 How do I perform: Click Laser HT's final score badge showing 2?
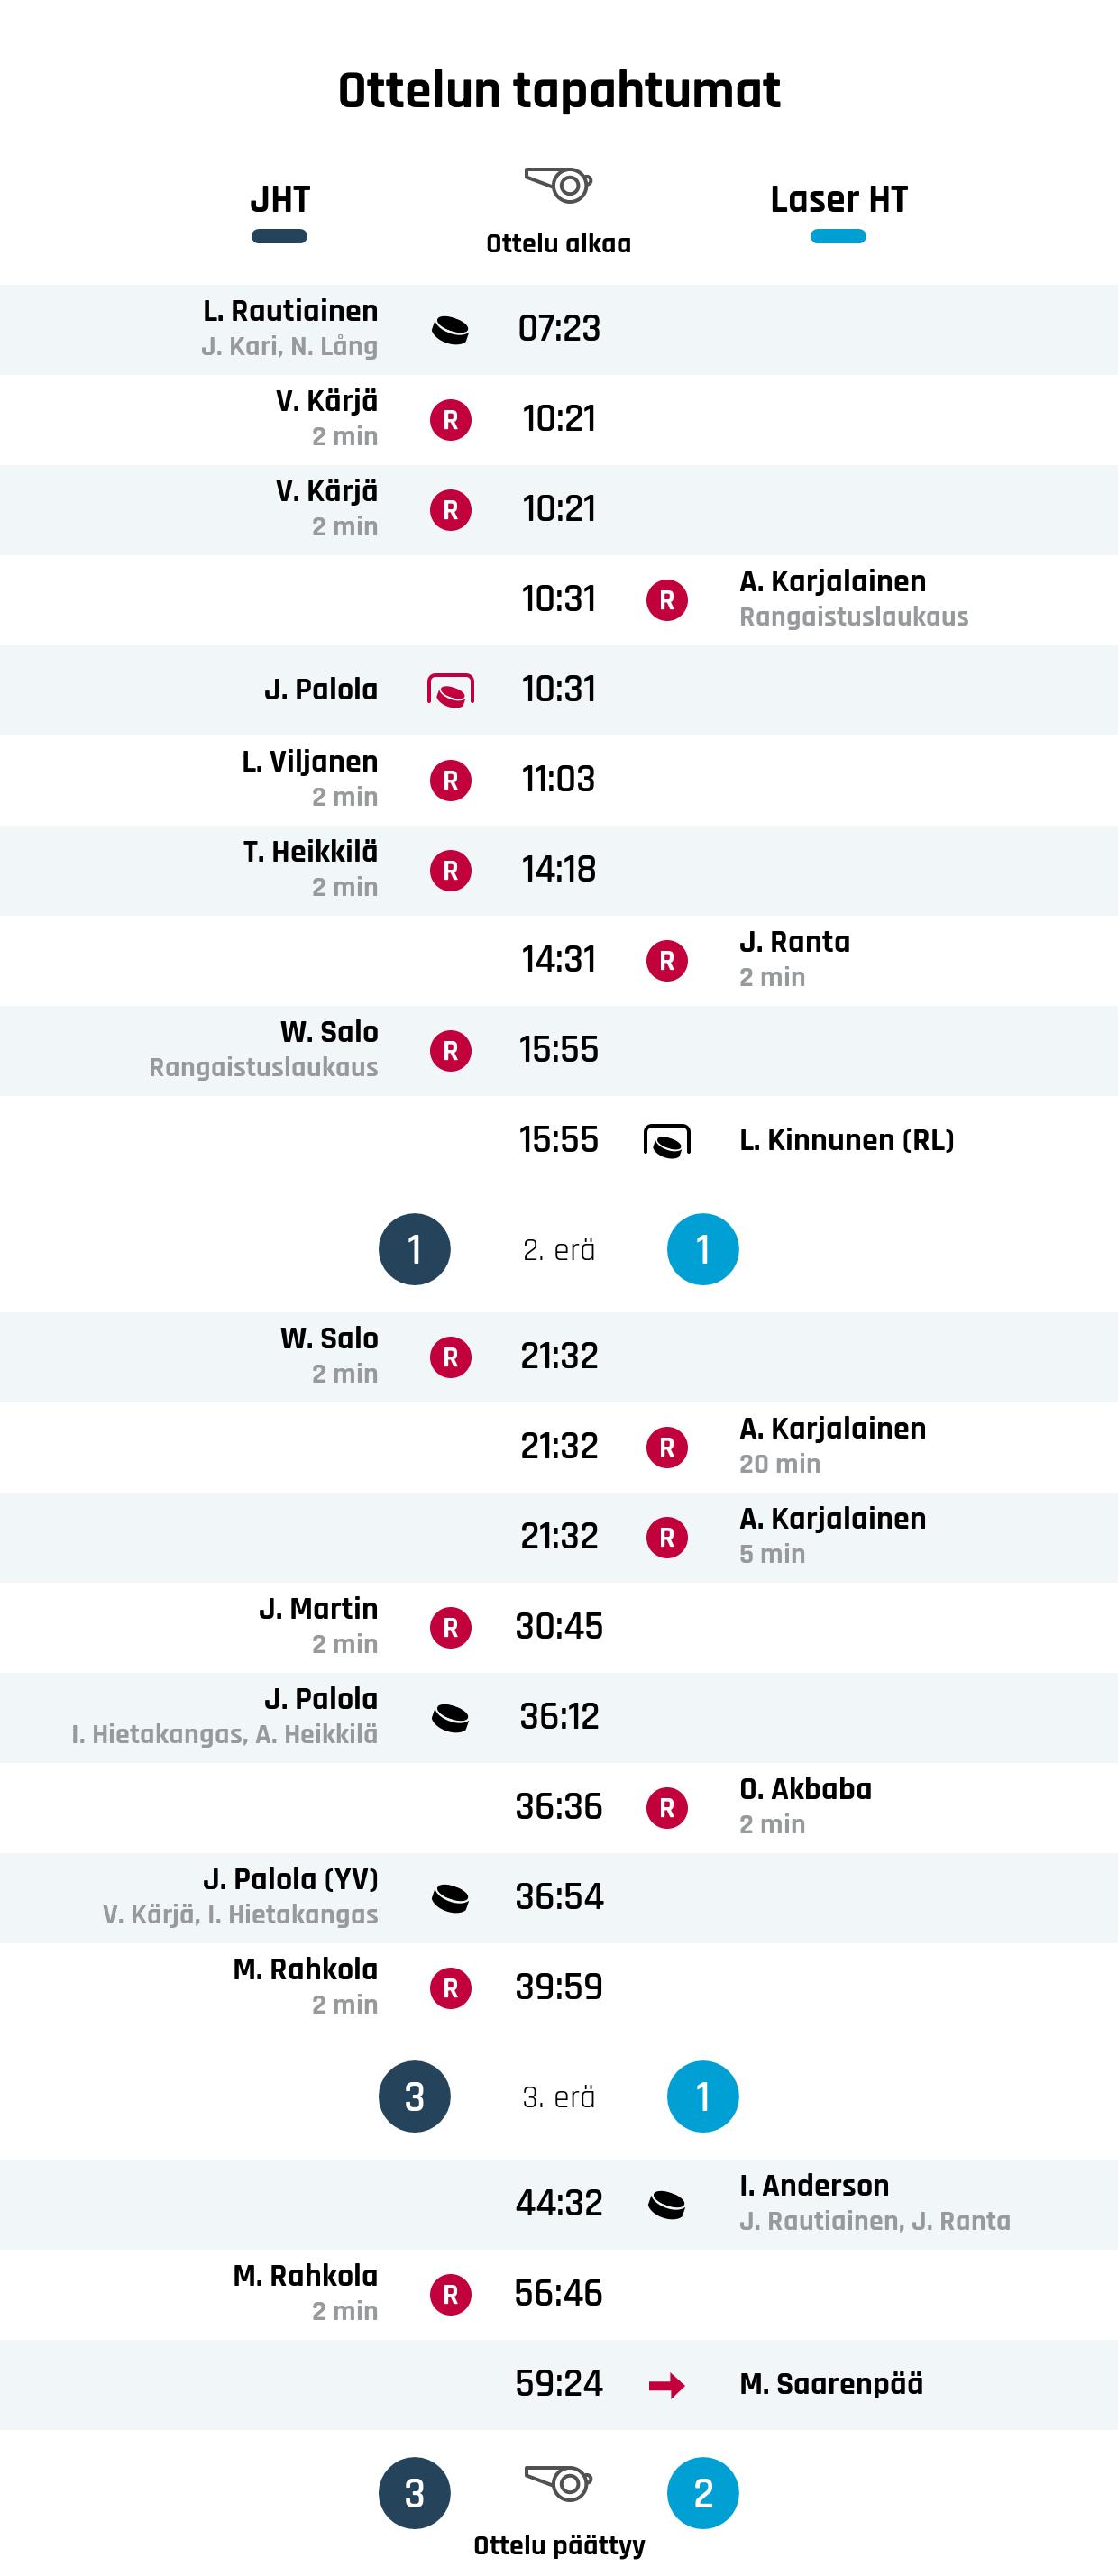click(703, 2493)
